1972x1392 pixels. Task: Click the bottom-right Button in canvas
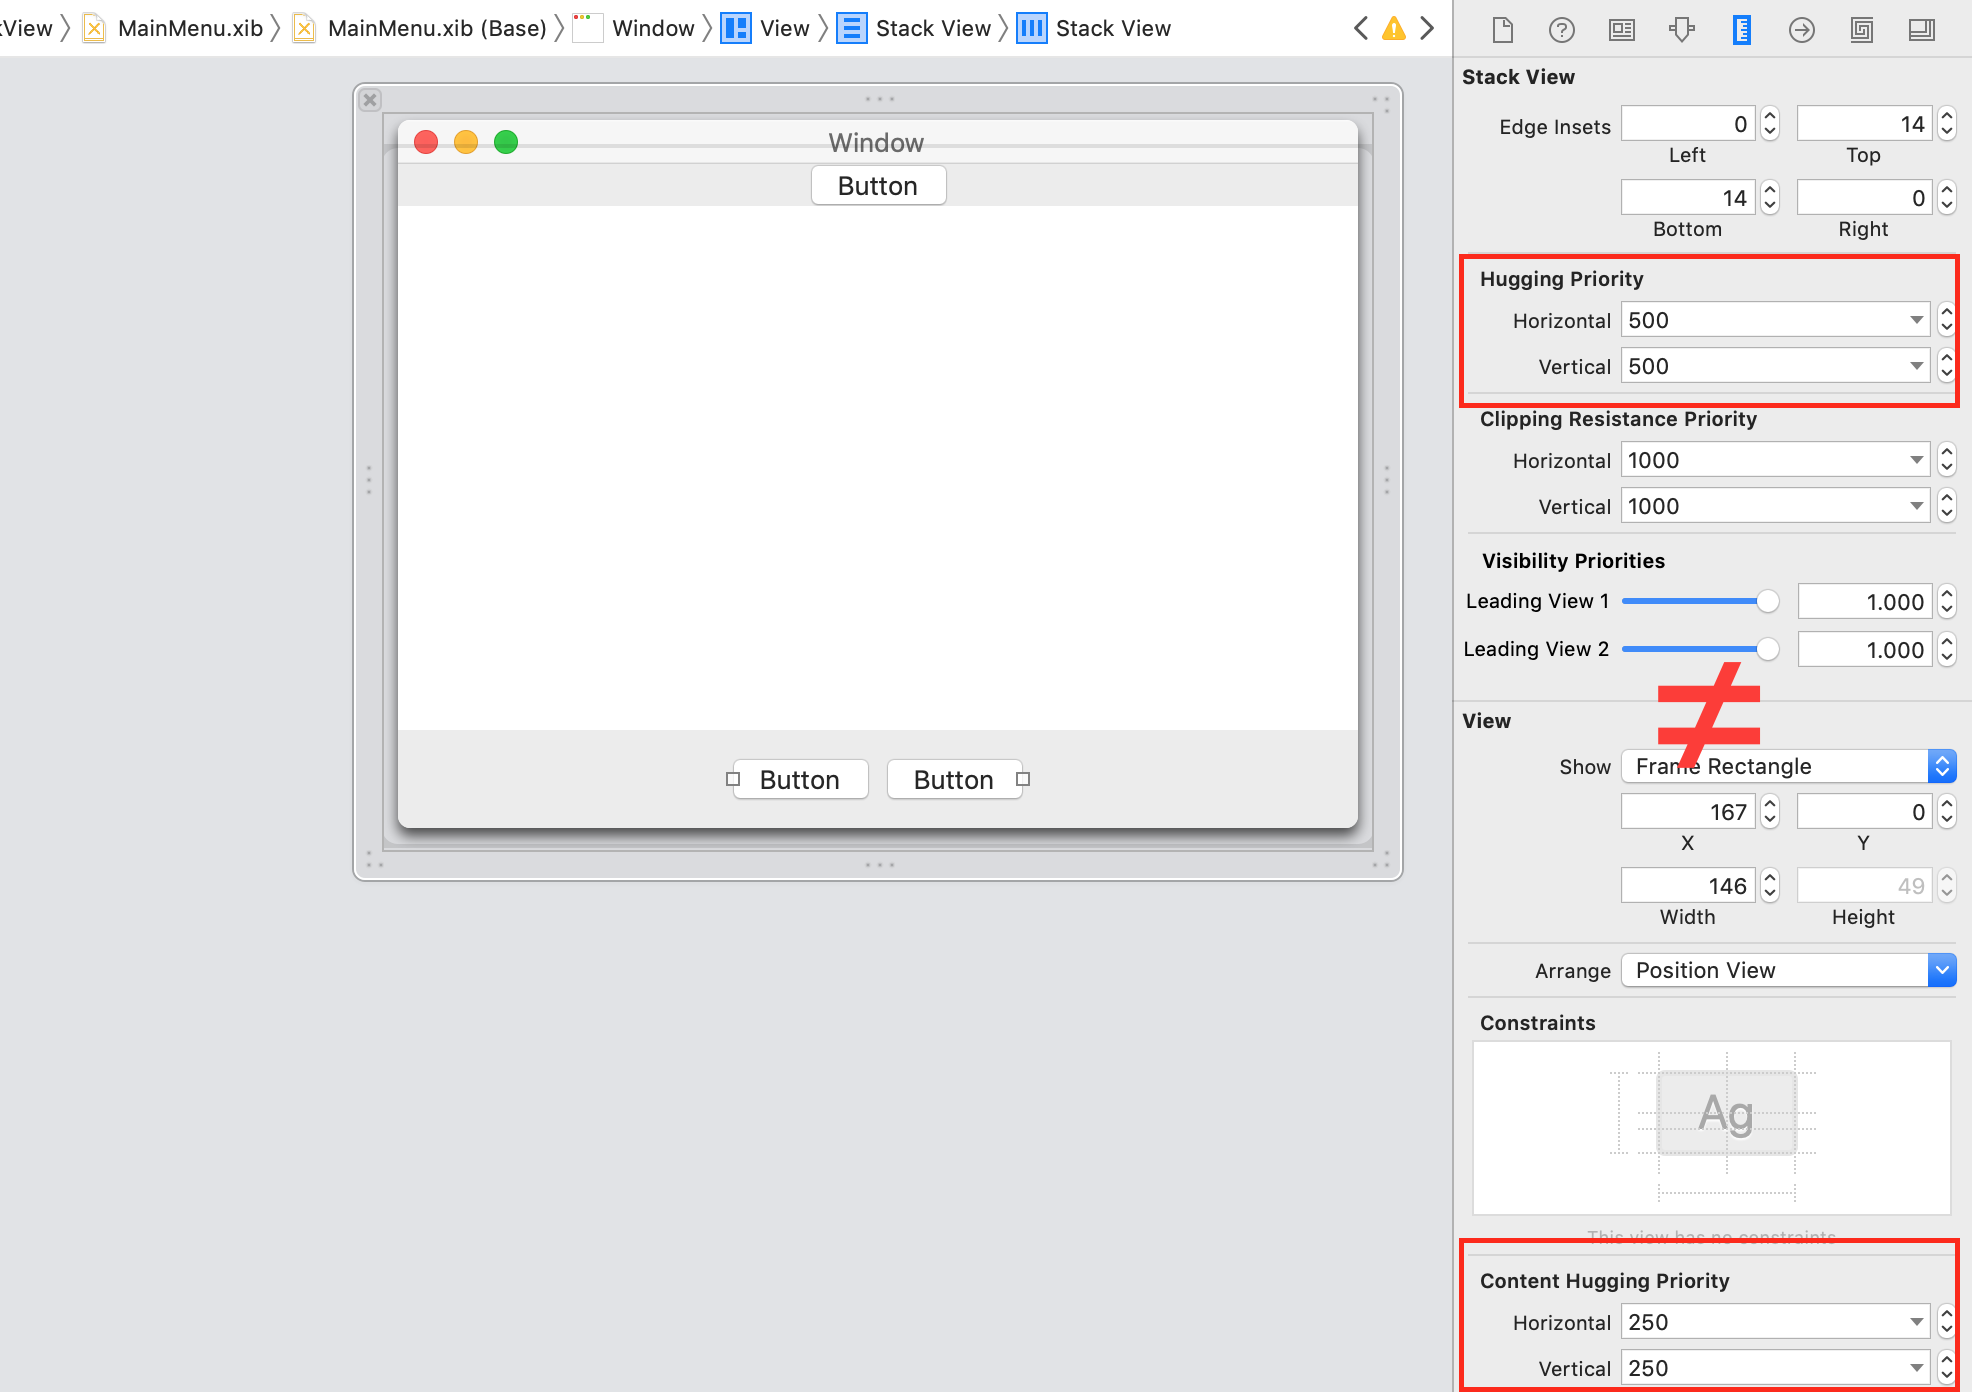click(x=953, y=780)
